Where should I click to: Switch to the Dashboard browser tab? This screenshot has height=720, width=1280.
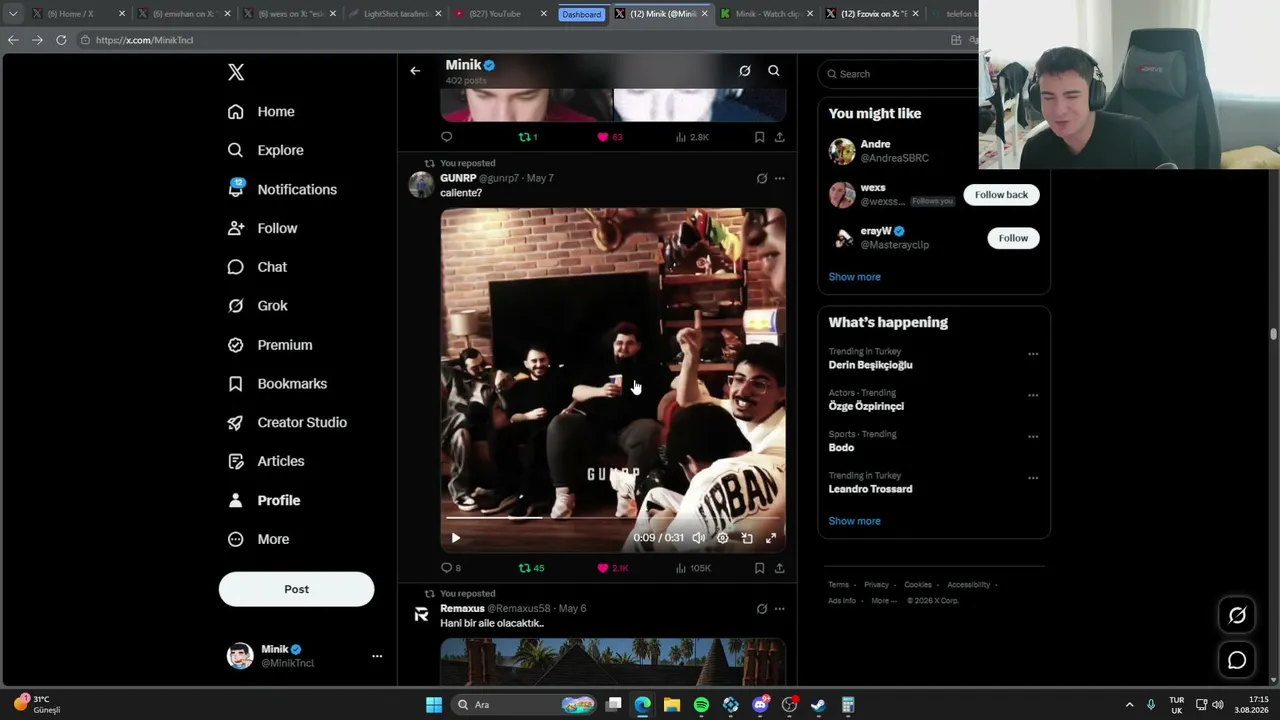(x=581, y=14)
